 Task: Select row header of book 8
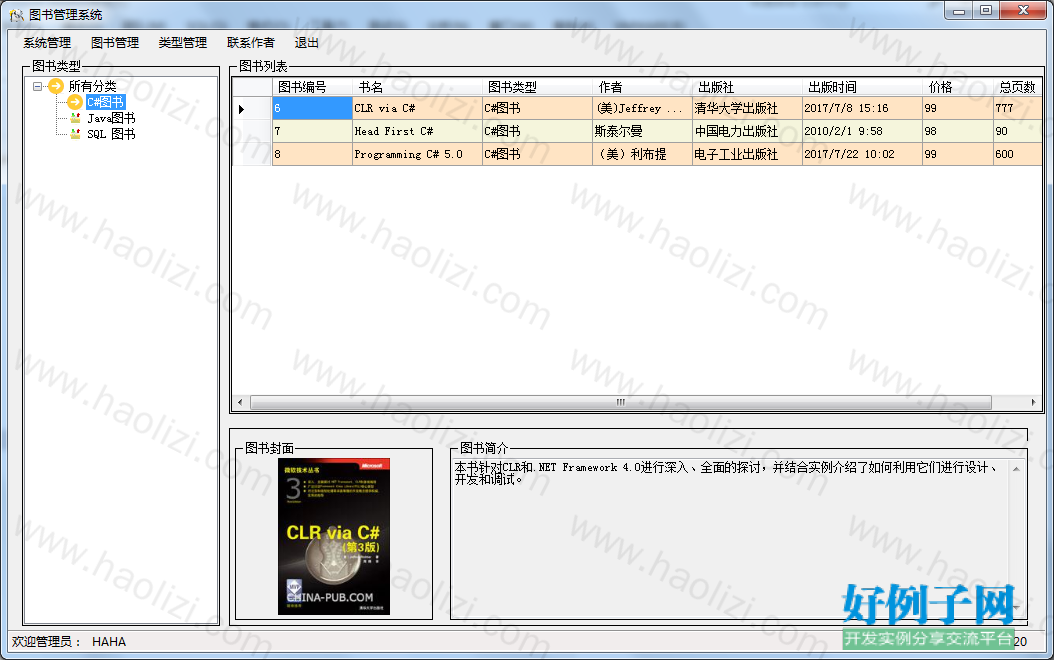click(252, 154)
